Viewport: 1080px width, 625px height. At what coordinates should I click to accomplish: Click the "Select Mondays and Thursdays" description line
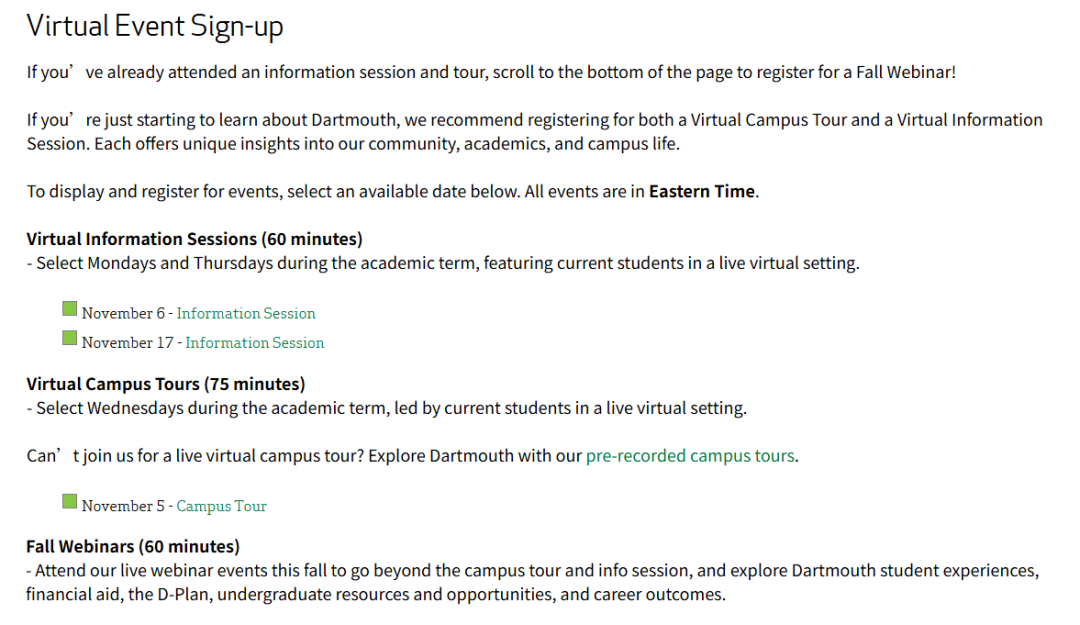(x=443, y=264)
